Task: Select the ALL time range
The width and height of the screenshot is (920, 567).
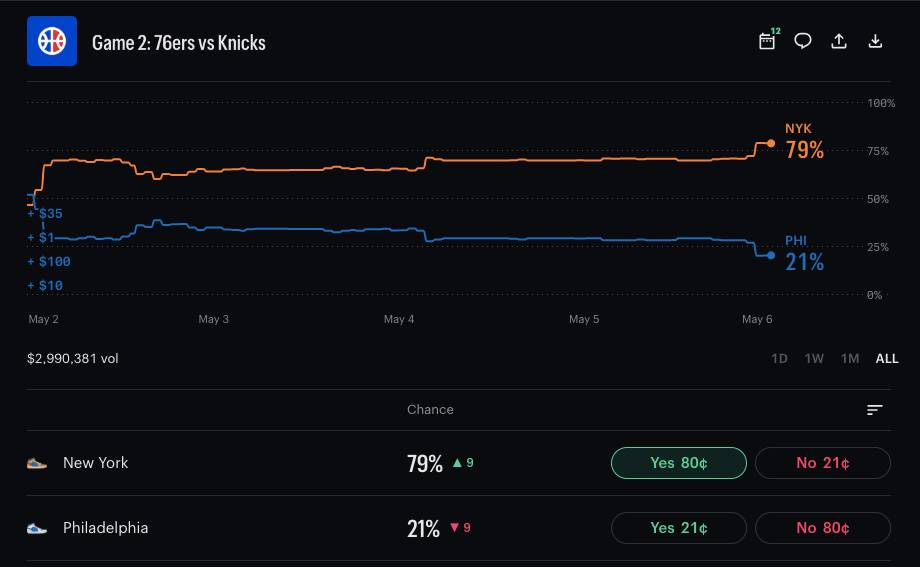Action: [887, 359]
